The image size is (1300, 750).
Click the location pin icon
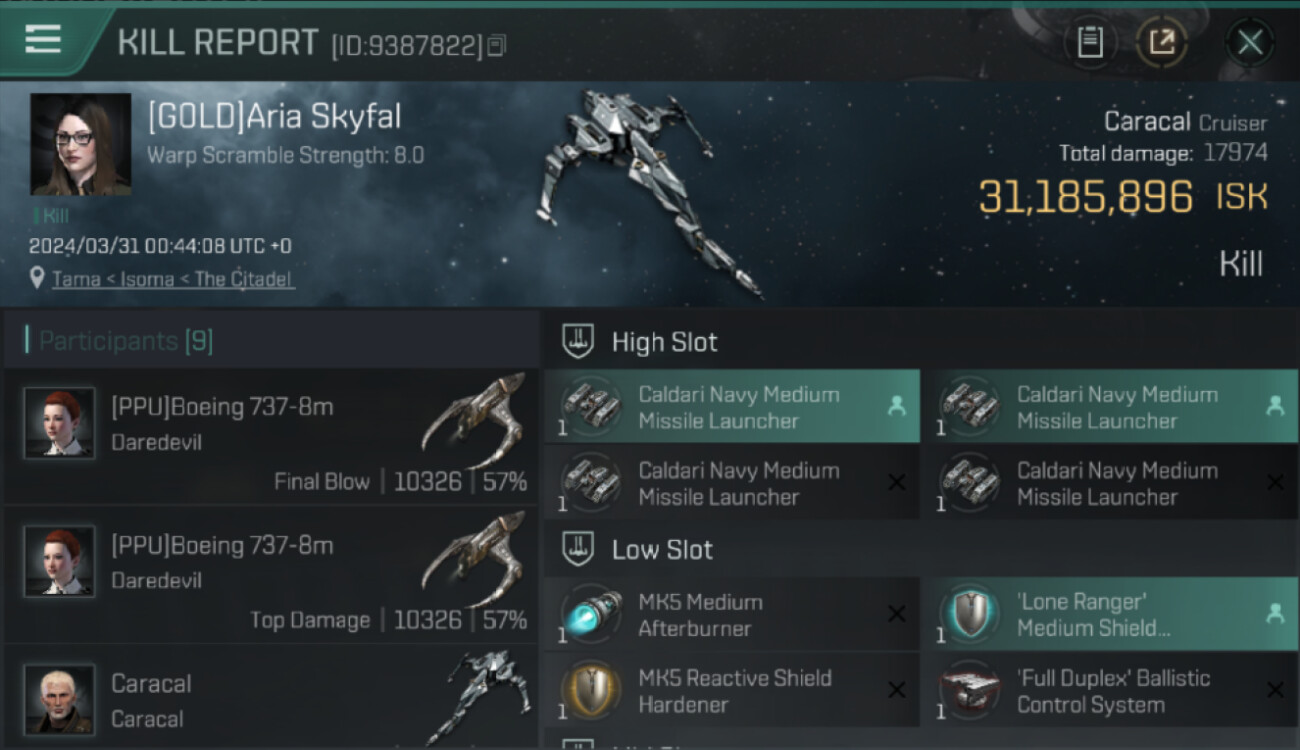pyautogui.click(x=38, y=279)
